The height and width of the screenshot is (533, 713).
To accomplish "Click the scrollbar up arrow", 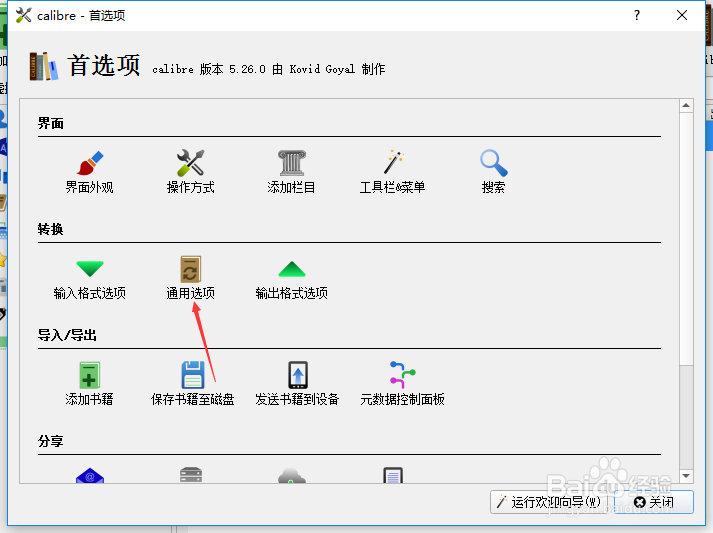I will (x=686, y=106).
